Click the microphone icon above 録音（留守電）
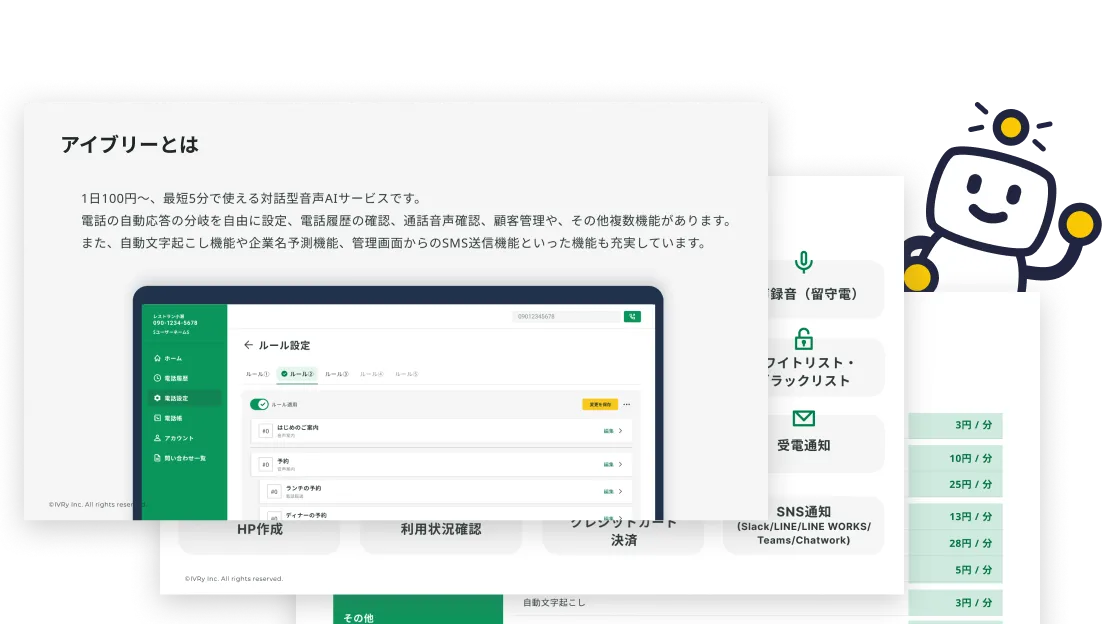Image resolution: width=1120 pixels, height=624 pixels. point(804,262)
